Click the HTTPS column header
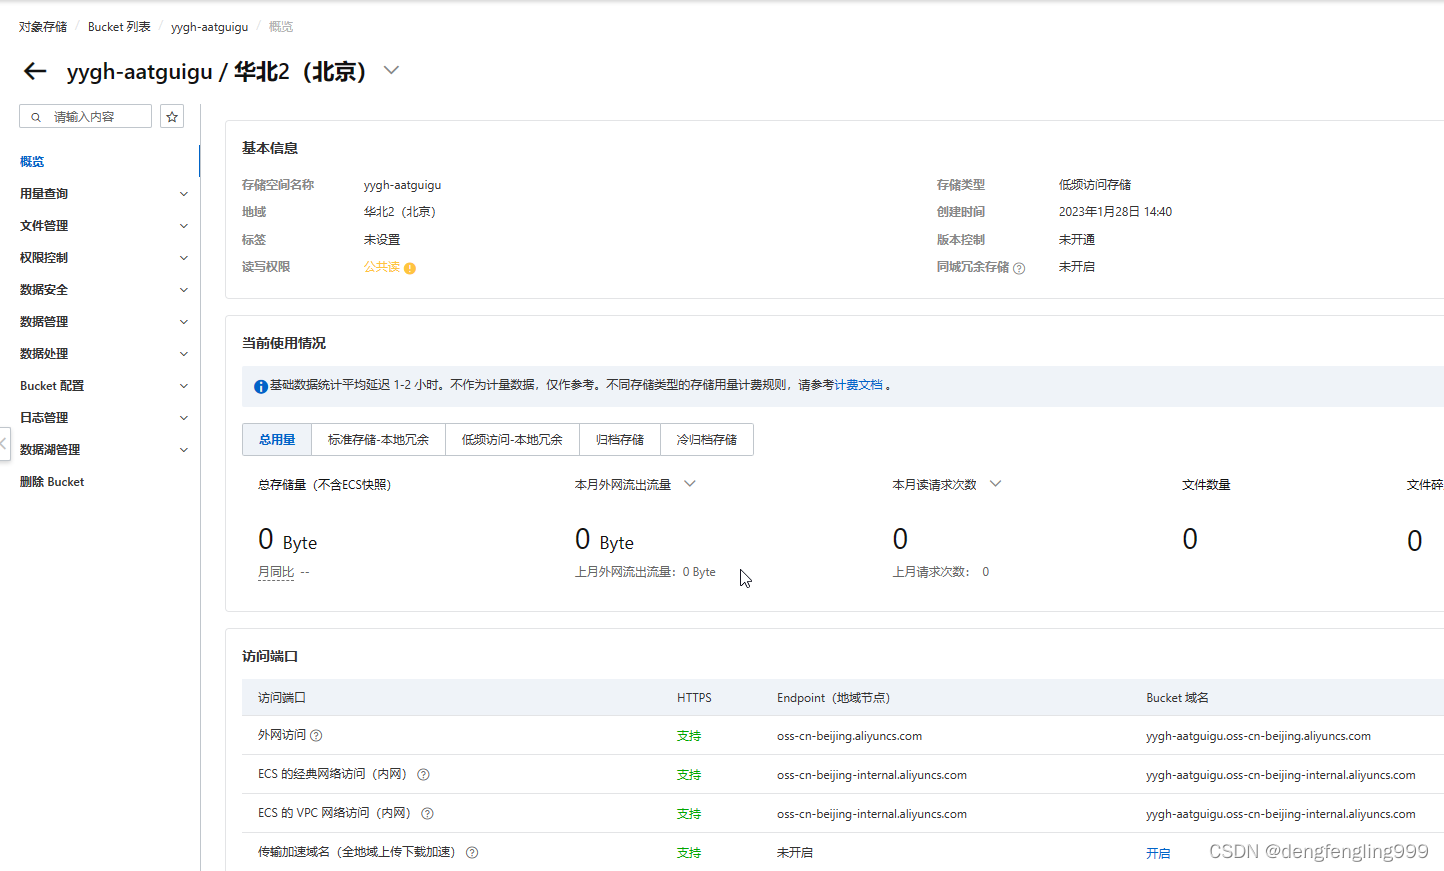This screenshot has width=1444, height=871. coord(694,698)
